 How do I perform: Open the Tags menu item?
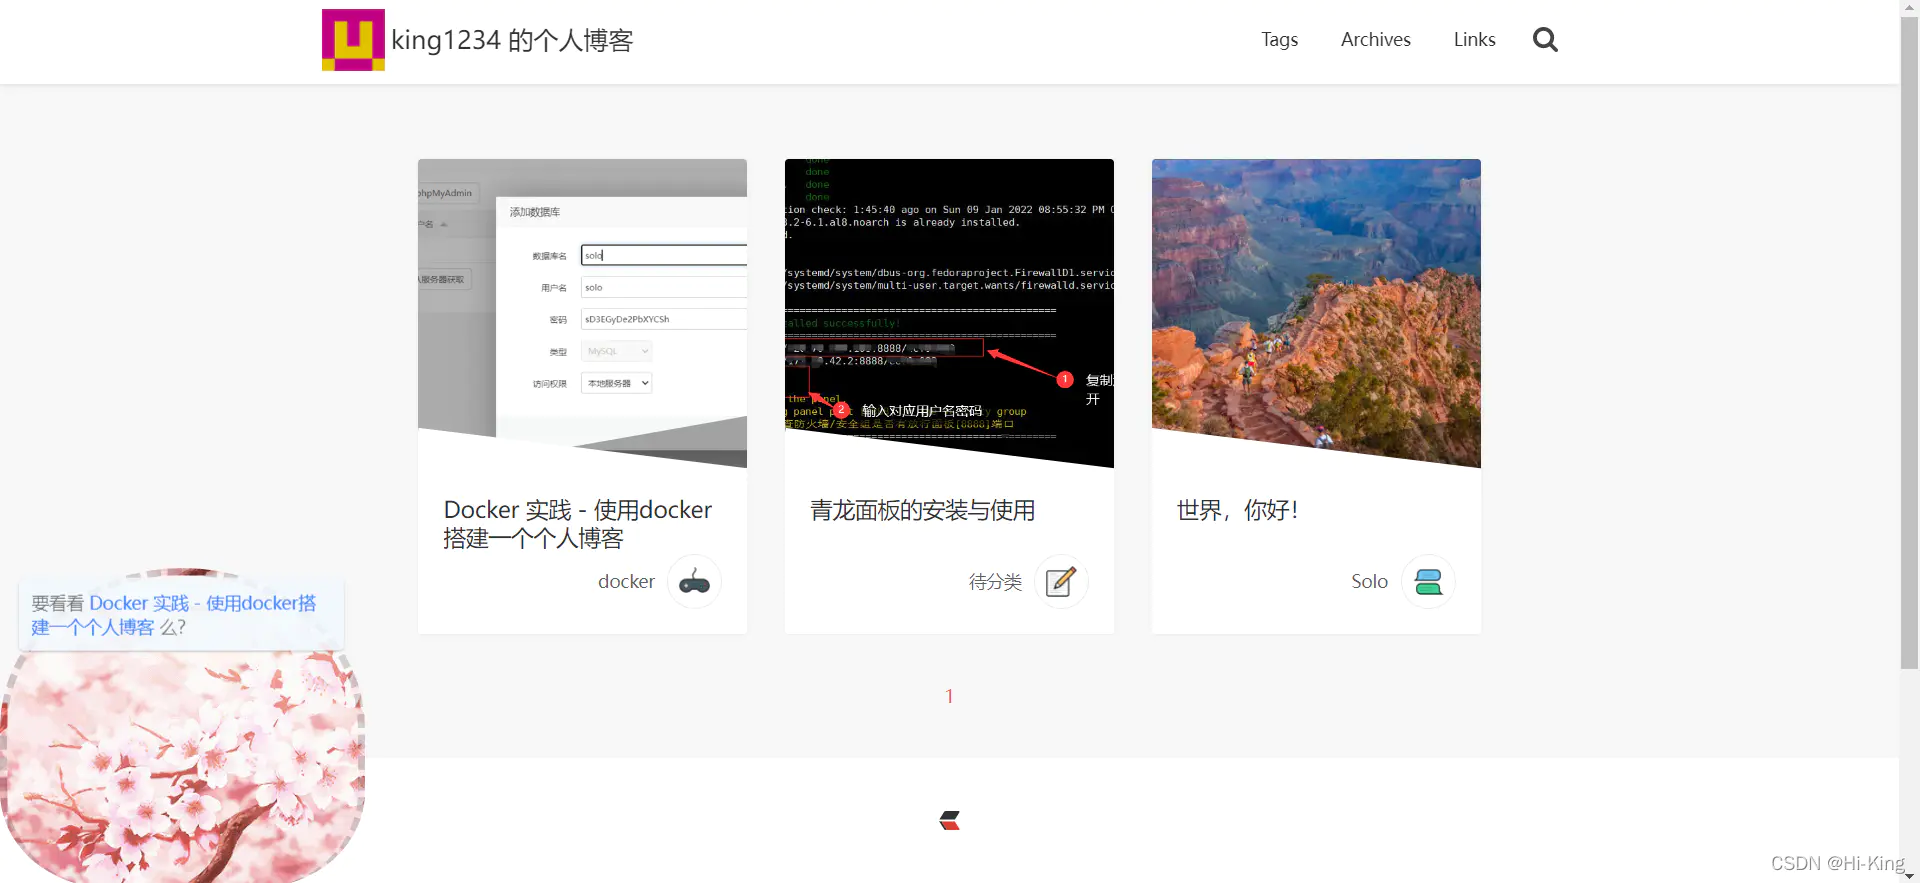[1279, 40]
